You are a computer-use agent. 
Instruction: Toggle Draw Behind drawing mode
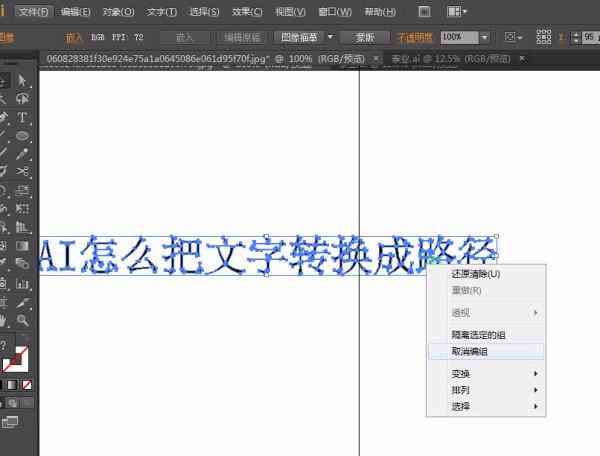tap(12, 403)
